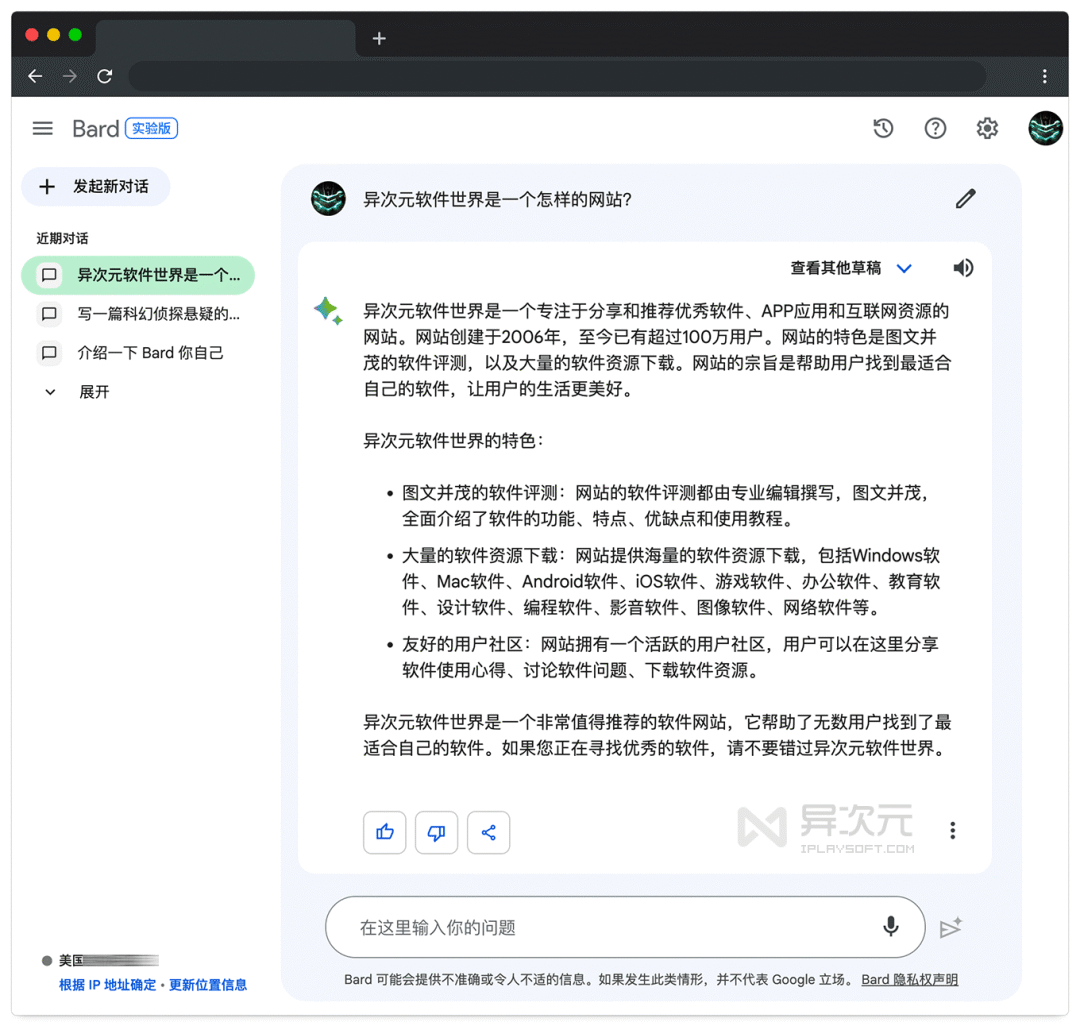Expand 查看其他草稿 drafts dropdown
Screen dimensions: 1080x1026
pyautogui.click(x=851, y=268)
